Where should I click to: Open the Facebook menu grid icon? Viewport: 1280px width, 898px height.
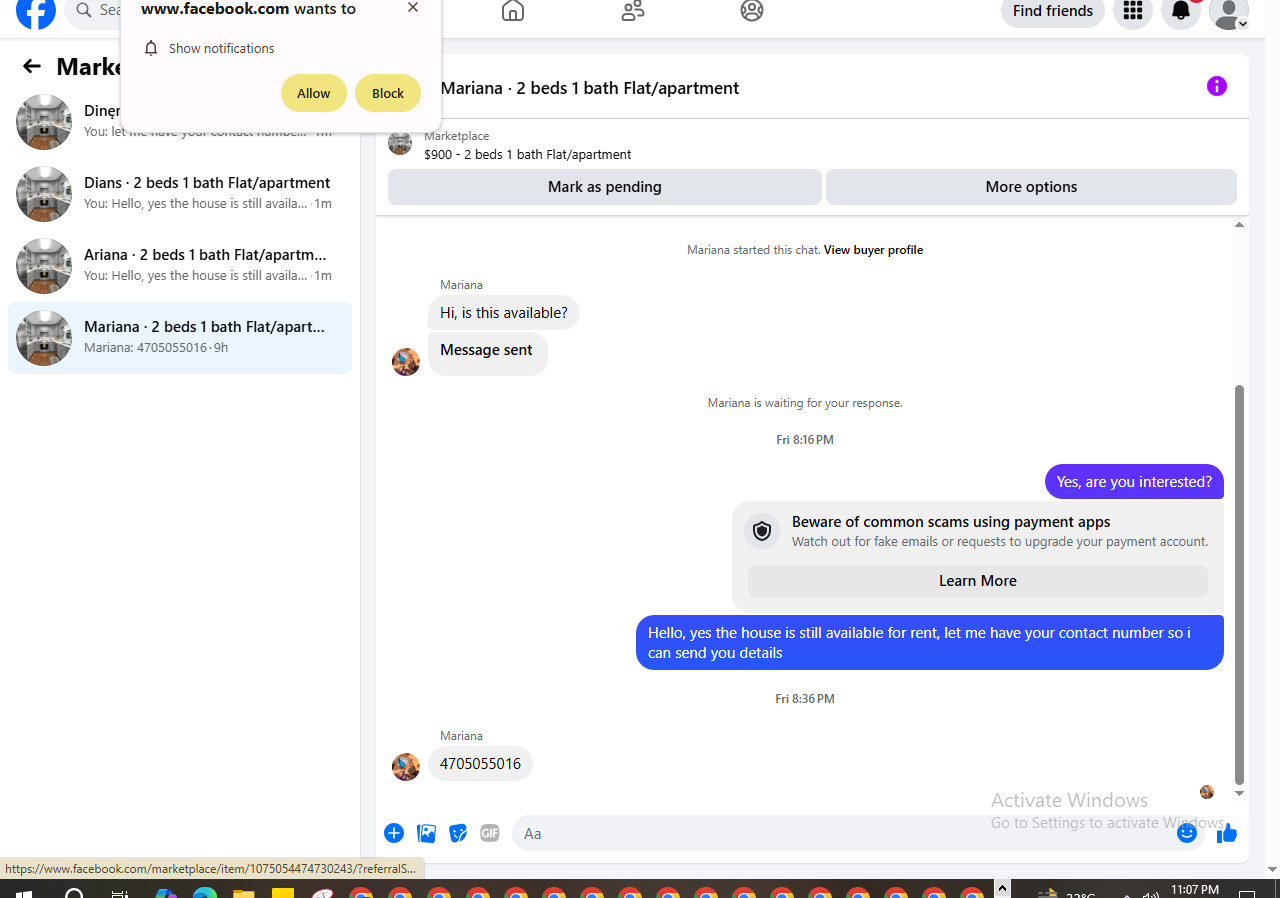(x=1133, y=11)
